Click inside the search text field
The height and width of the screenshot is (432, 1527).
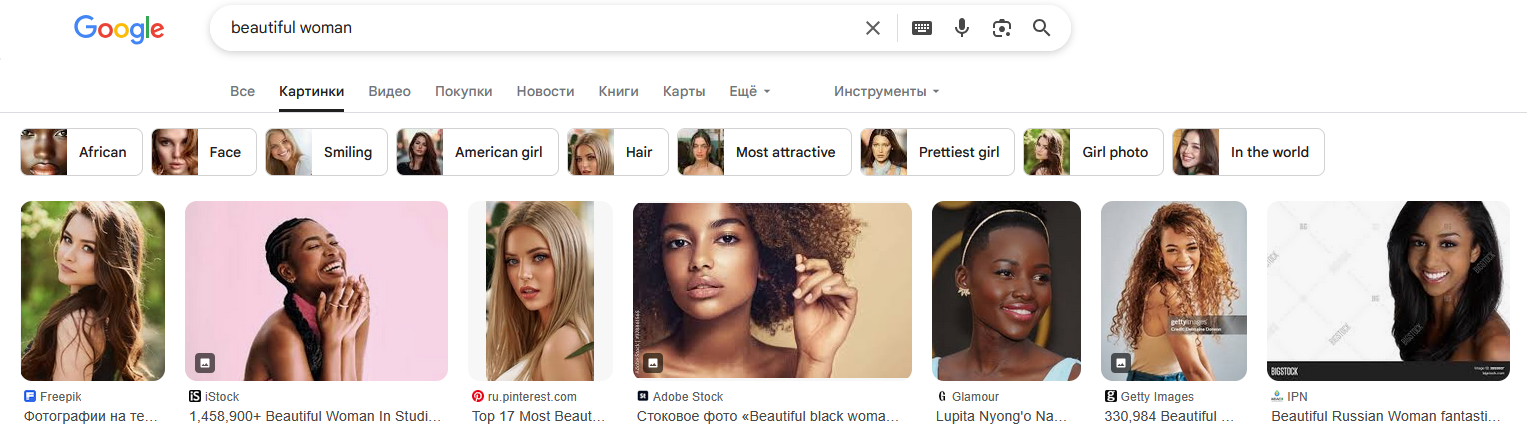pyautogui.click(x=540, y=28)
